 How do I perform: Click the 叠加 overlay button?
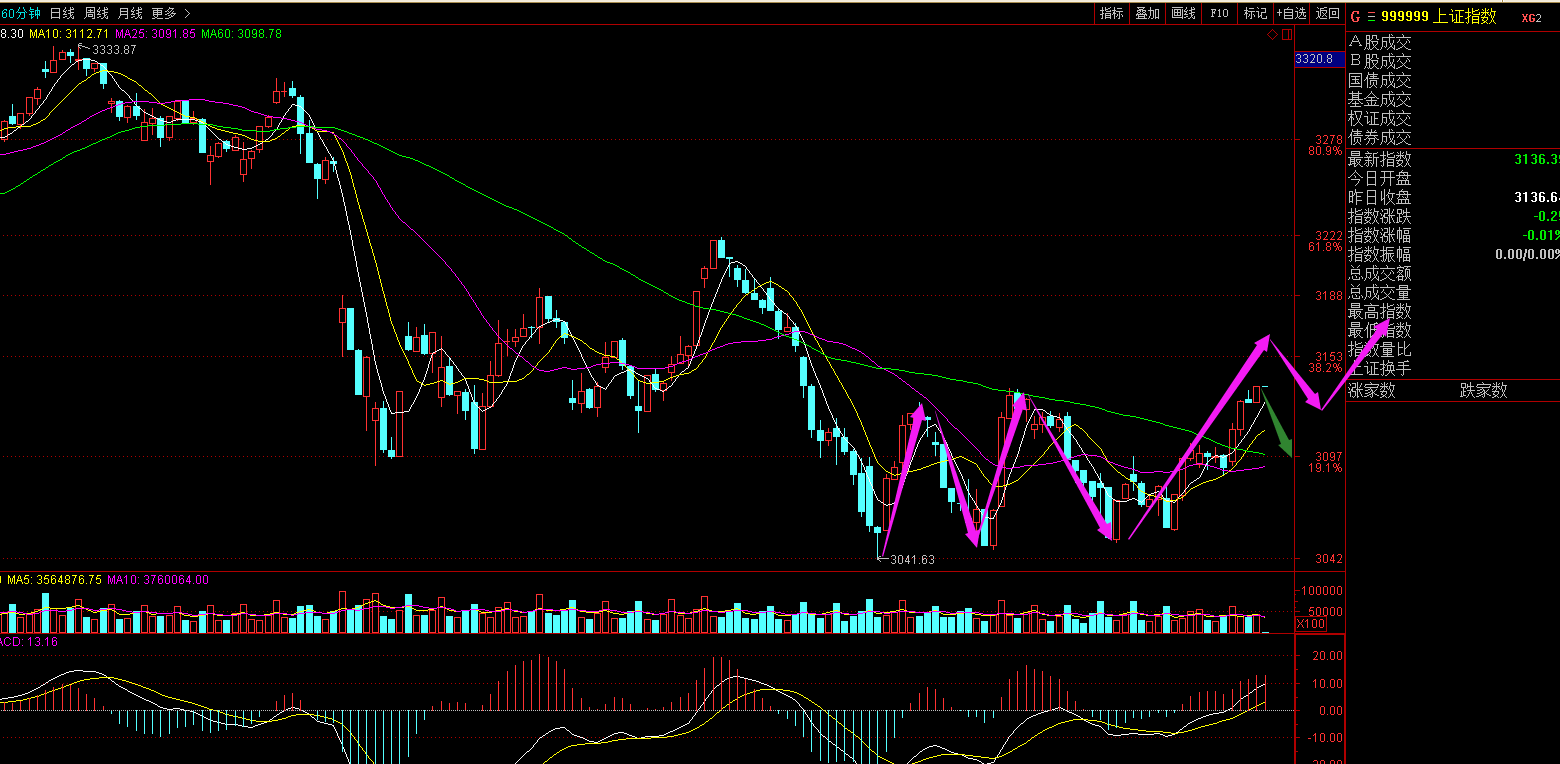click(1147, 13)
